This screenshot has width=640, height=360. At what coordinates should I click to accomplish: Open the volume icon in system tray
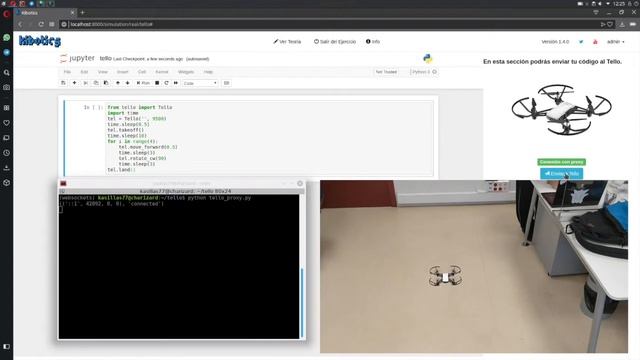(600, 4)
